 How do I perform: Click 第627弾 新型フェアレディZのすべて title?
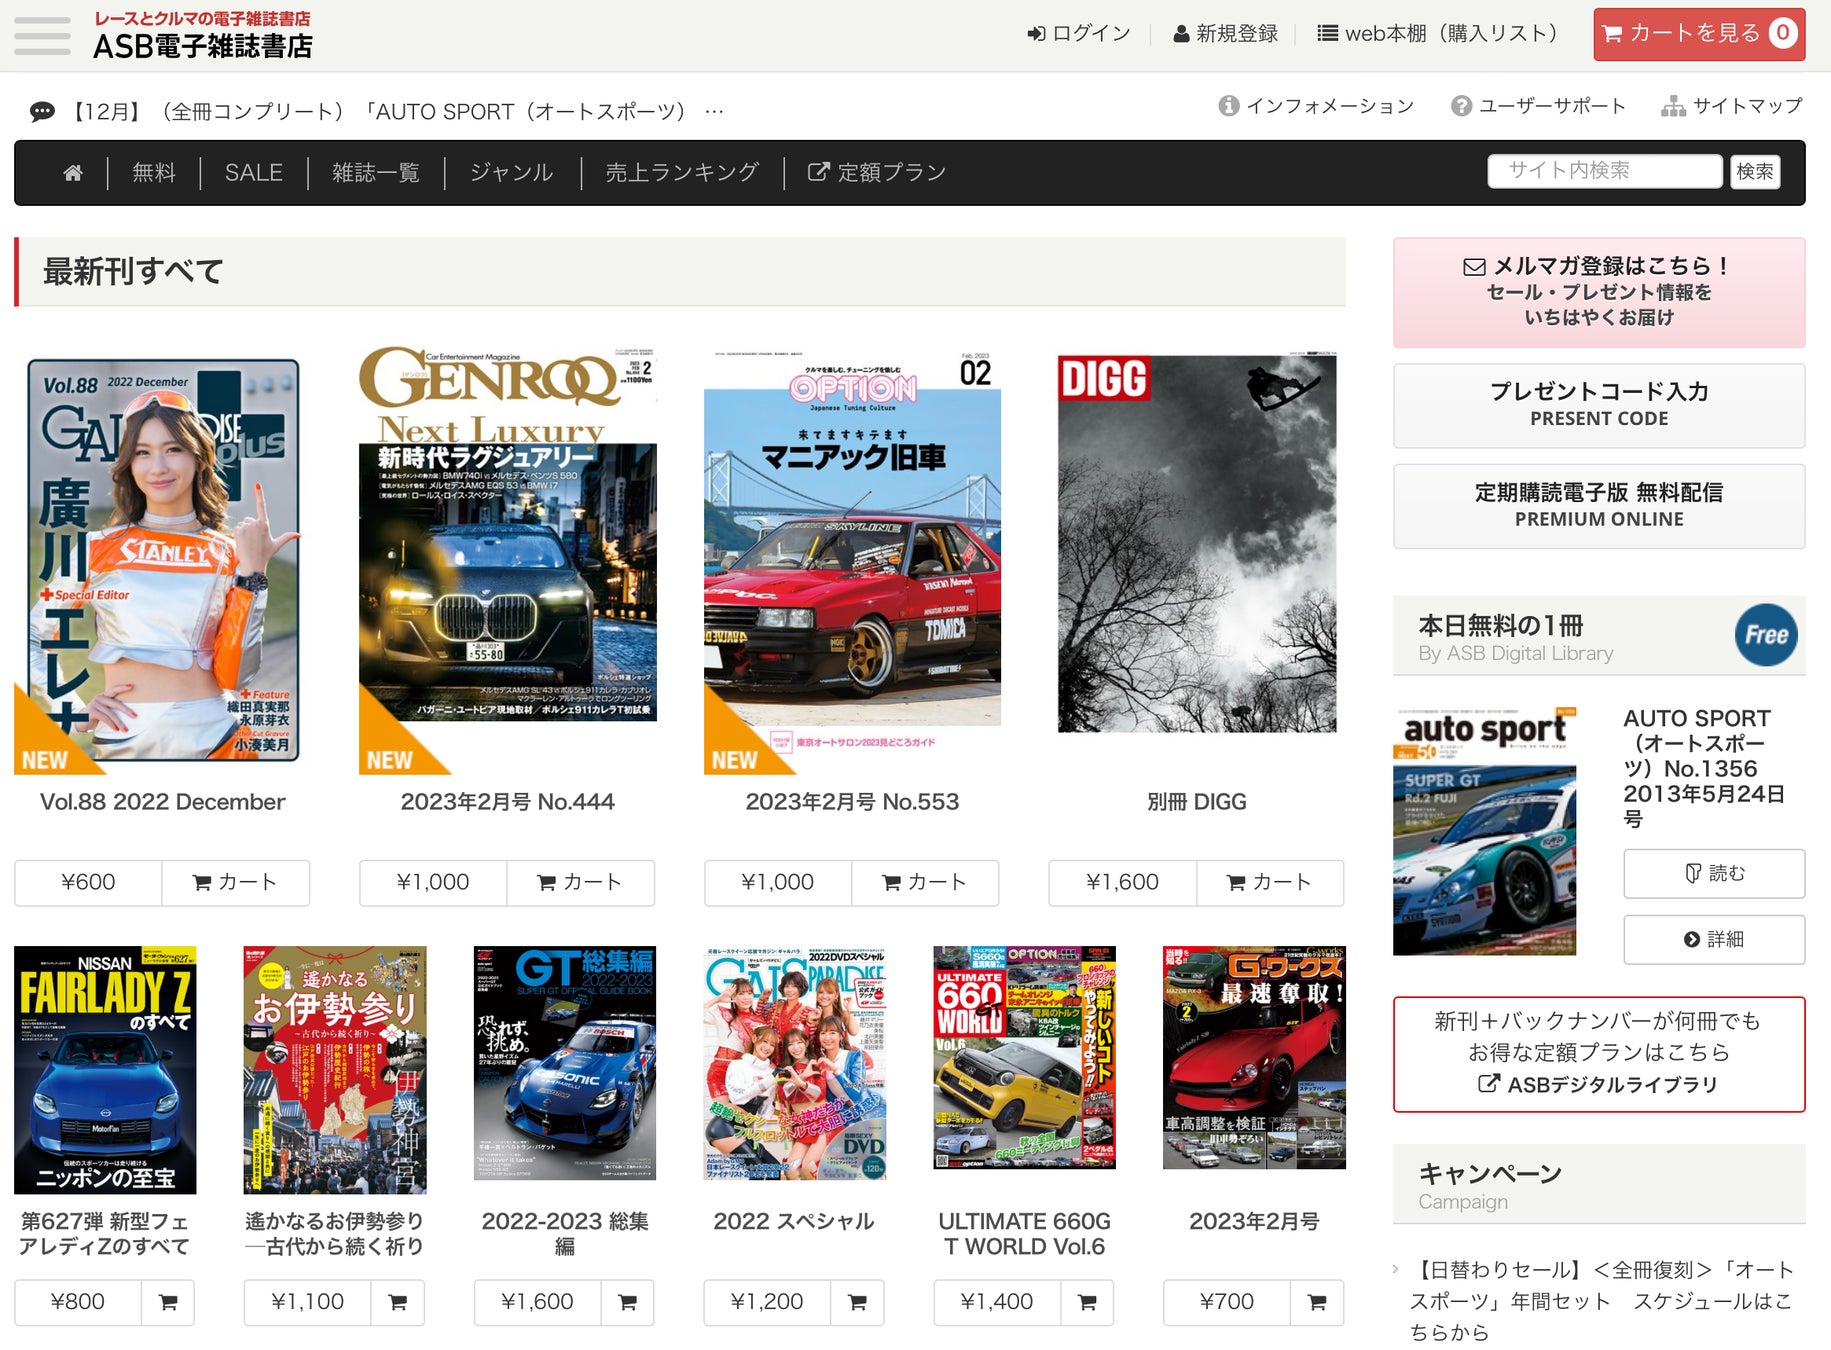[104, 1234]
